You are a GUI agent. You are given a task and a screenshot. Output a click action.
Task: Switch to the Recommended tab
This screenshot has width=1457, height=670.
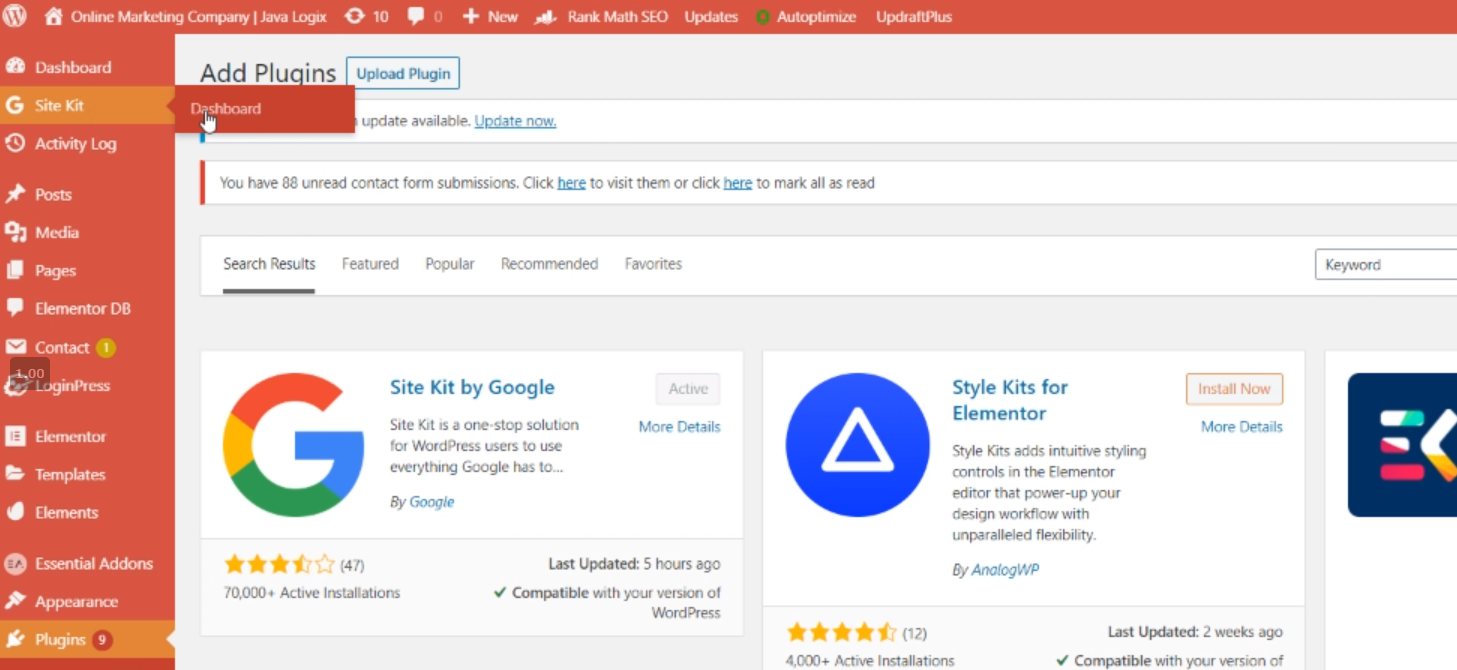pyautogui.click(x=549, y=264)
